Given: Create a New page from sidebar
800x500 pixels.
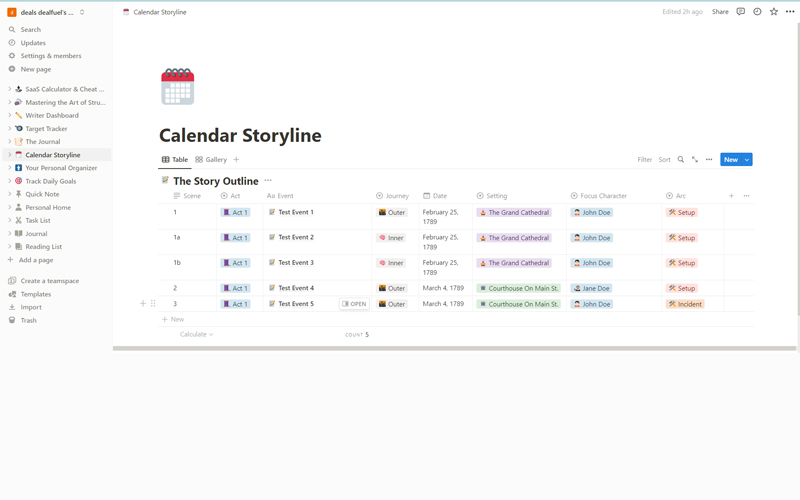Looking at the screenshot, I should click(36, 69).
